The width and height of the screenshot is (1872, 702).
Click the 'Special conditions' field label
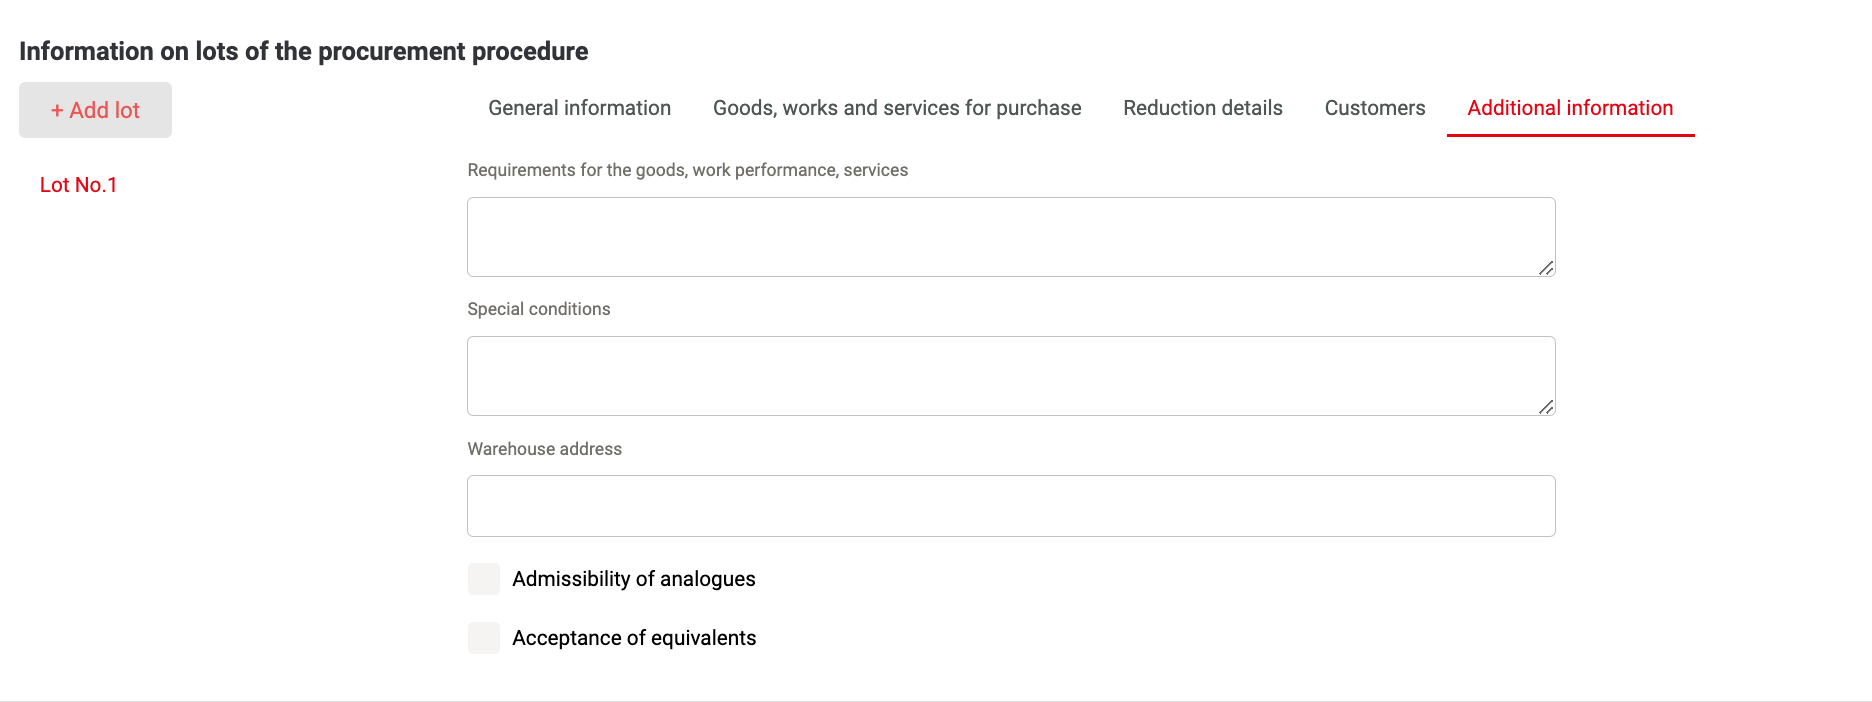pyautogui.click(x=539, y=309)
